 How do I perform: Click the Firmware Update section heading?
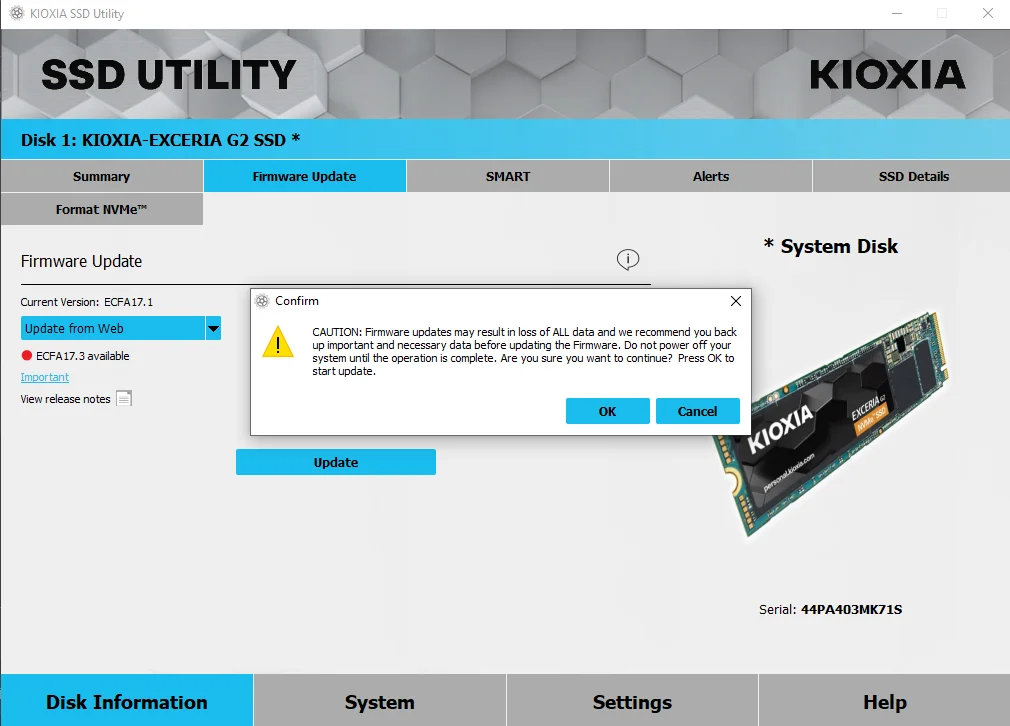[81, 261]
